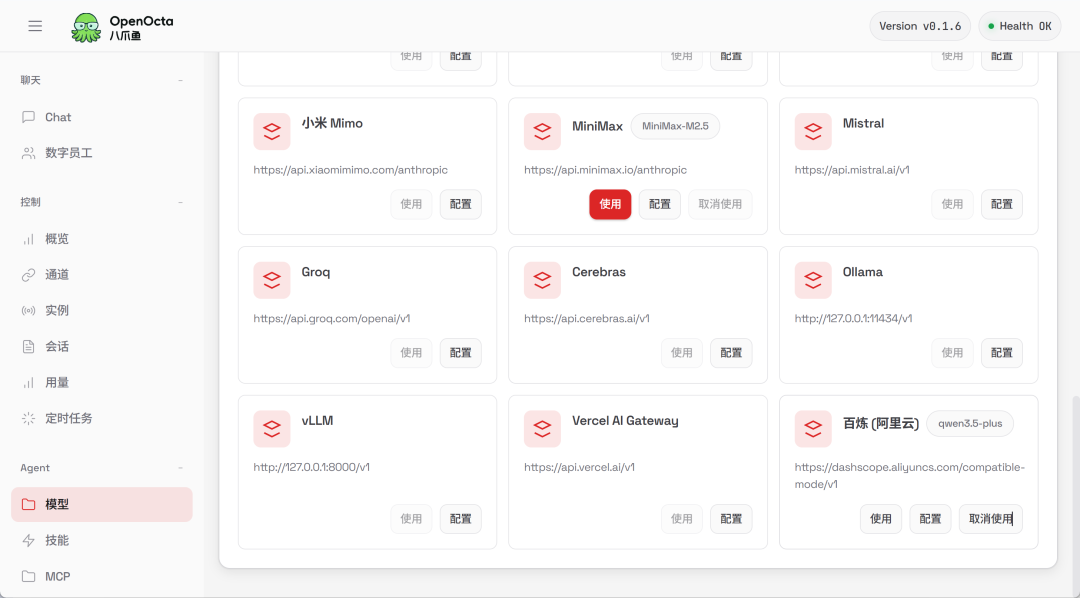Open Ollama 配置 settings
The height and width of the screenshot is (598, 1080).
click(1002, 353)
